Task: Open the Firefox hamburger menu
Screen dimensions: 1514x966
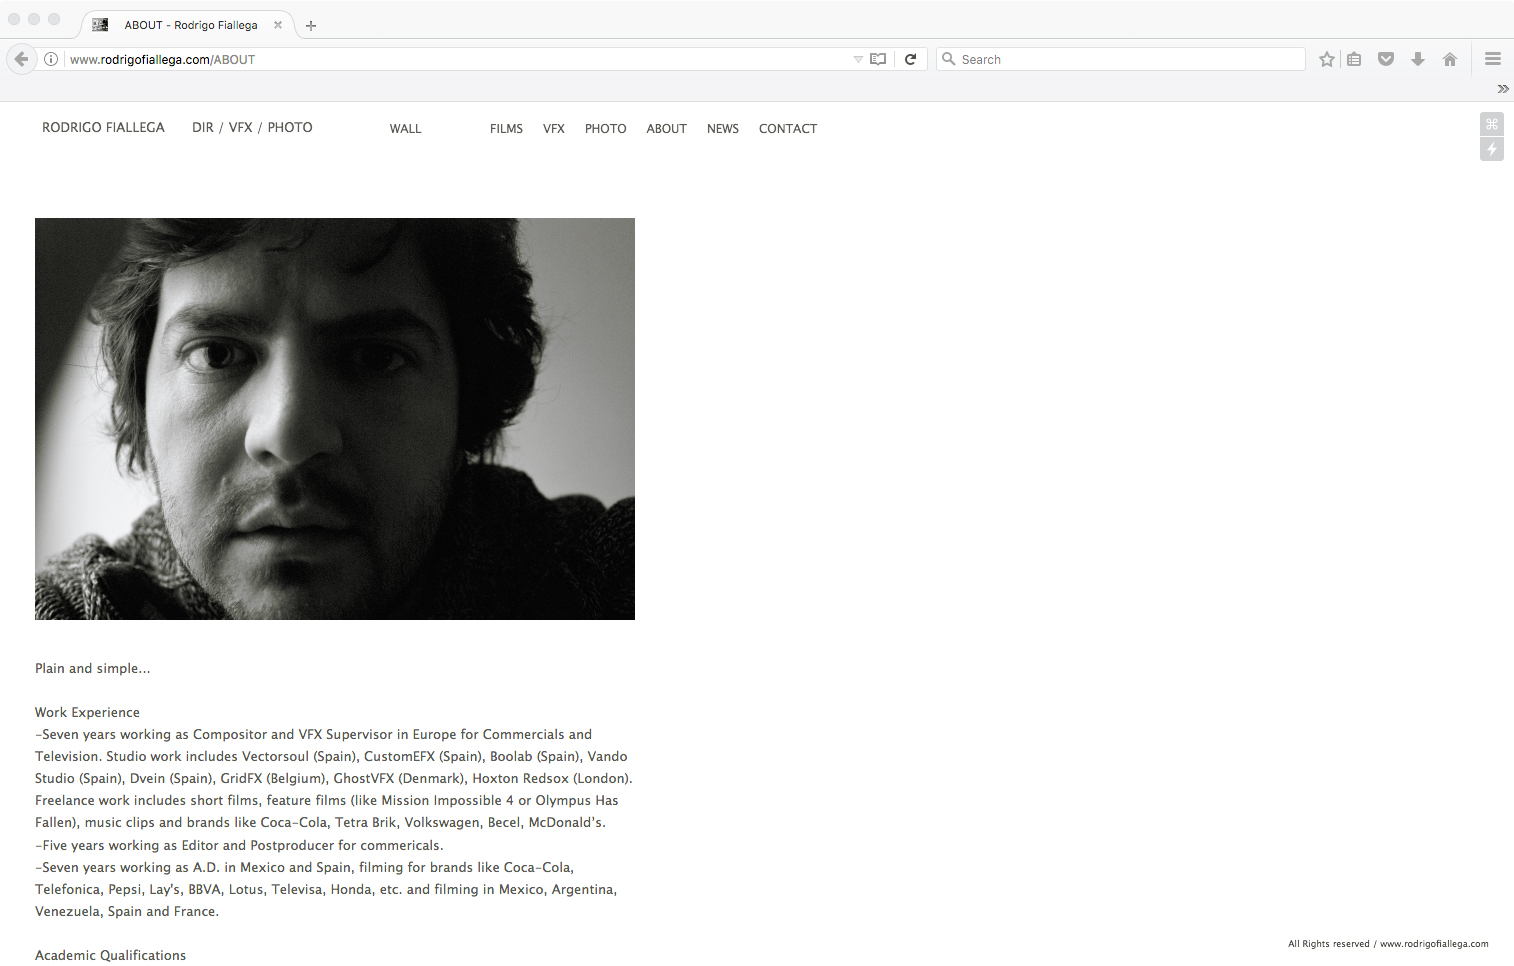Action: point(1493,59)
